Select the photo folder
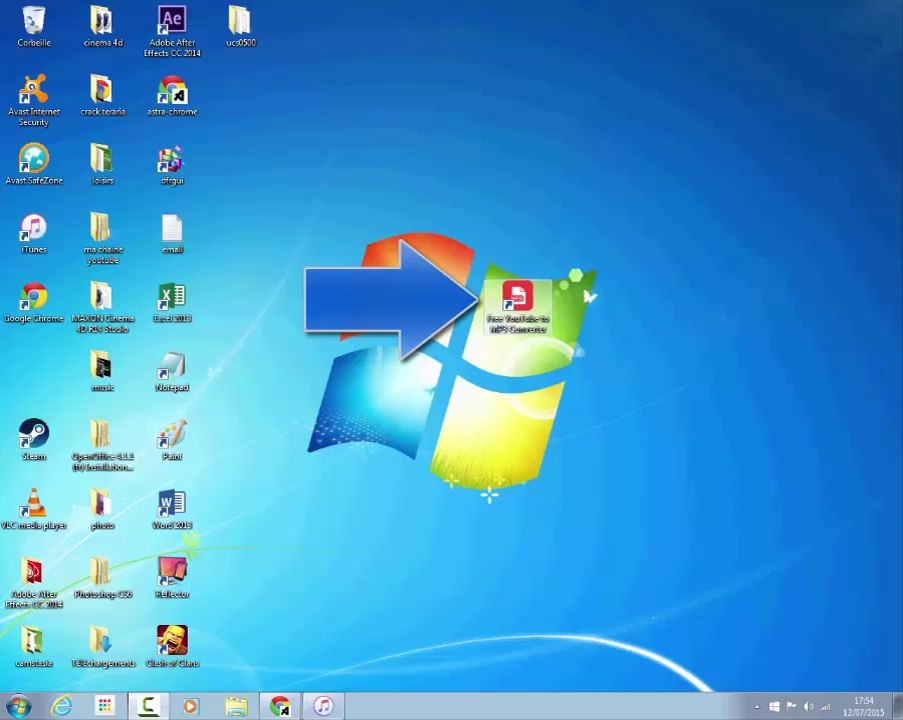The width and height of the screenshot is (903, 720). point(103,509)
